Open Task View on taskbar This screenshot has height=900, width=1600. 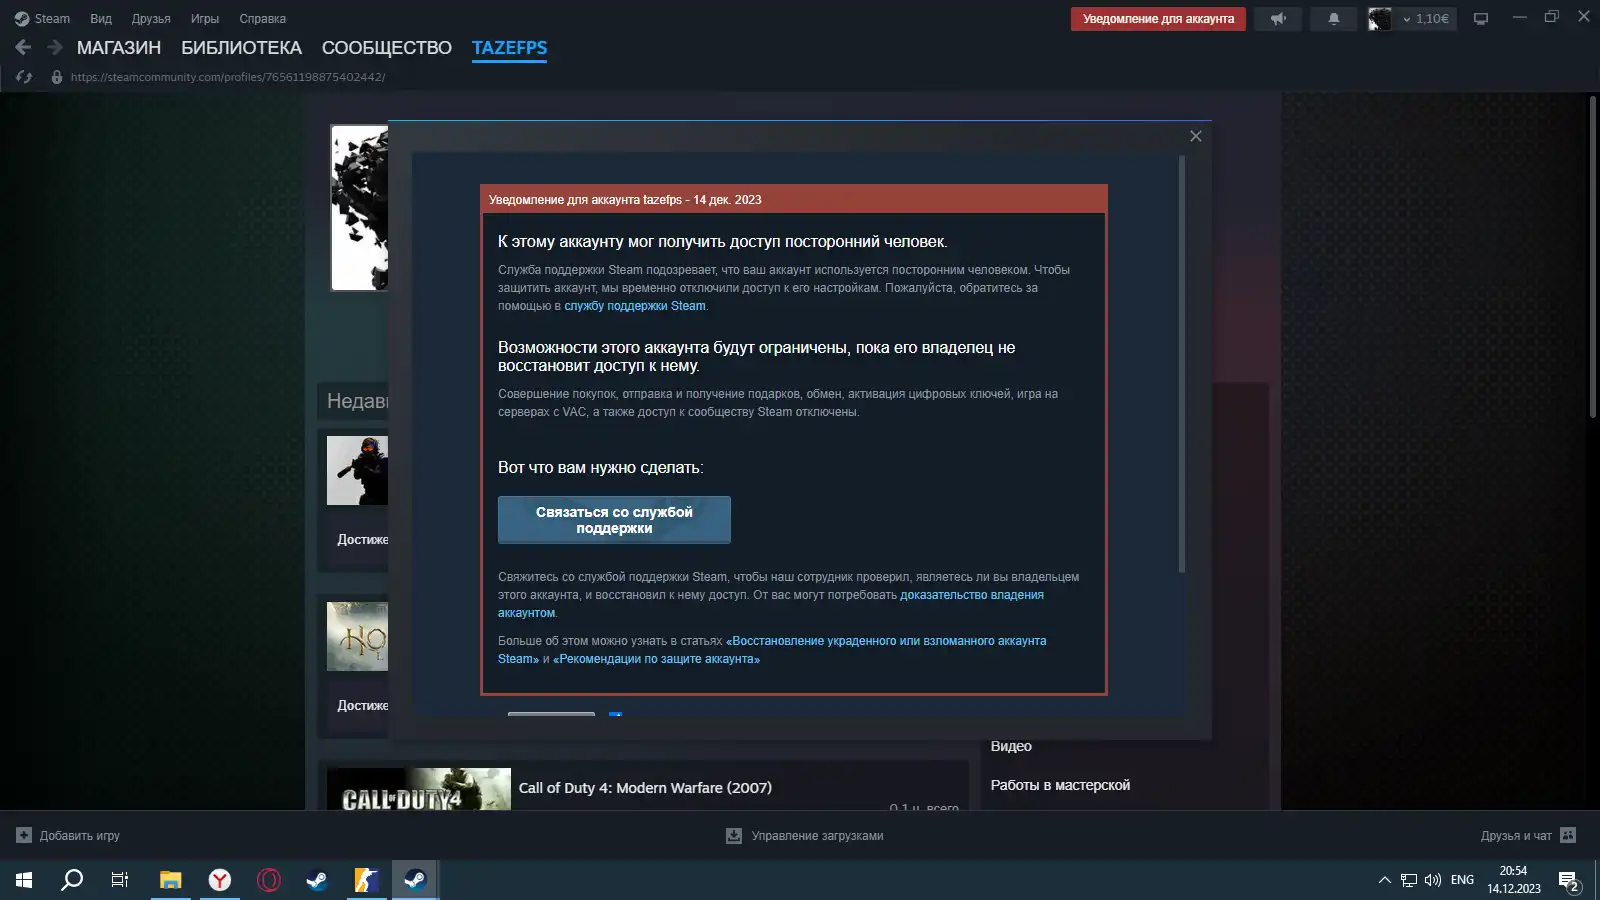click(x=120, y=880)
